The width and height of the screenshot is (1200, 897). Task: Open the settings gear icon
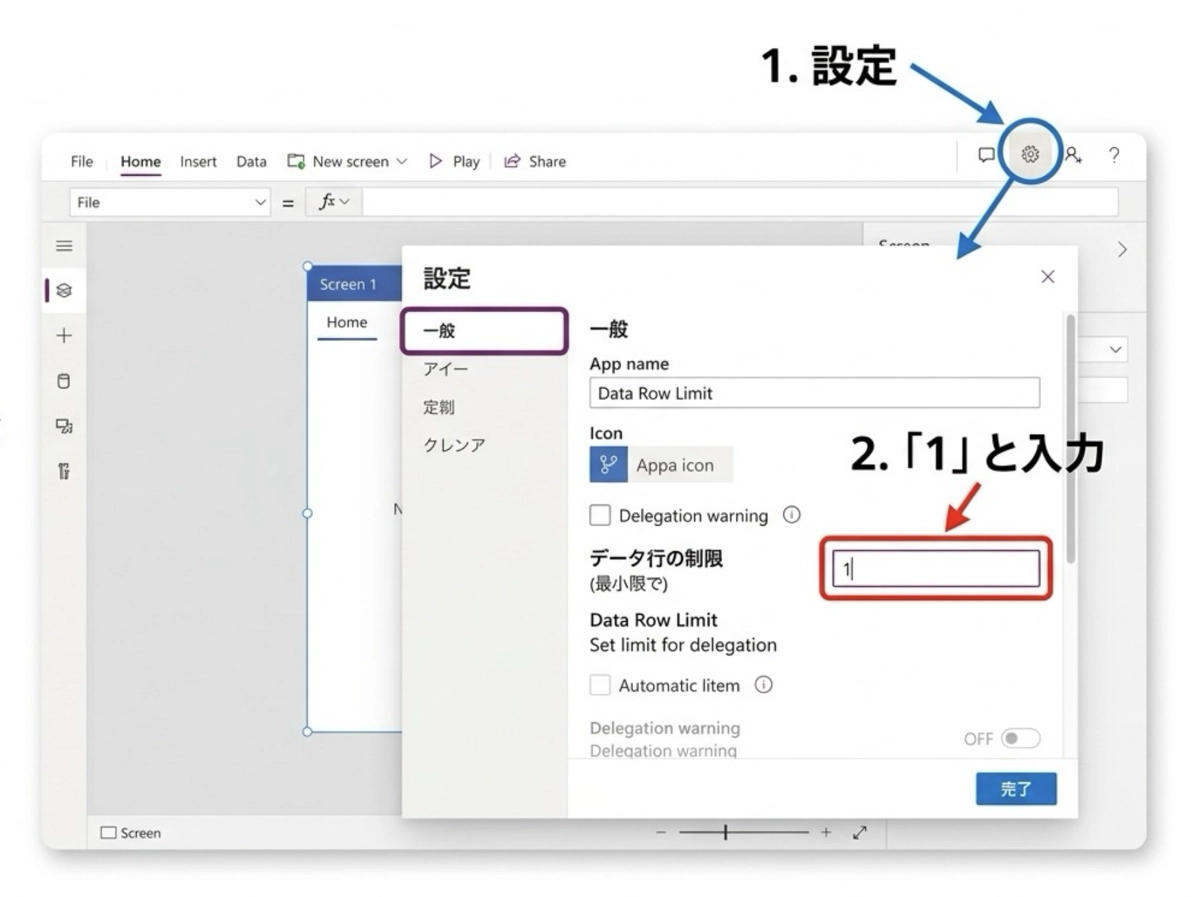point(1030,155)
